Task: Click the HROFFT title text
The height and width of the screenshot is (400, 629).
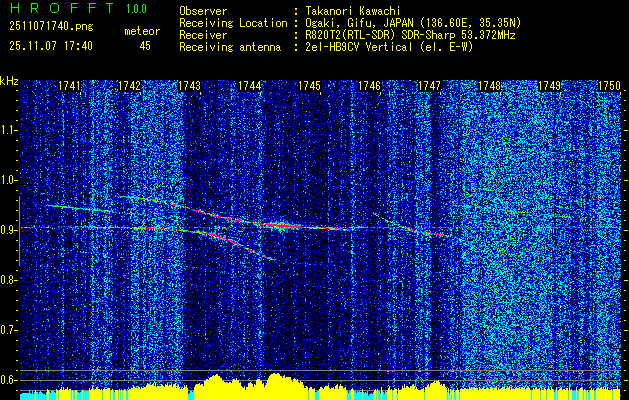Action: [61, 8]
